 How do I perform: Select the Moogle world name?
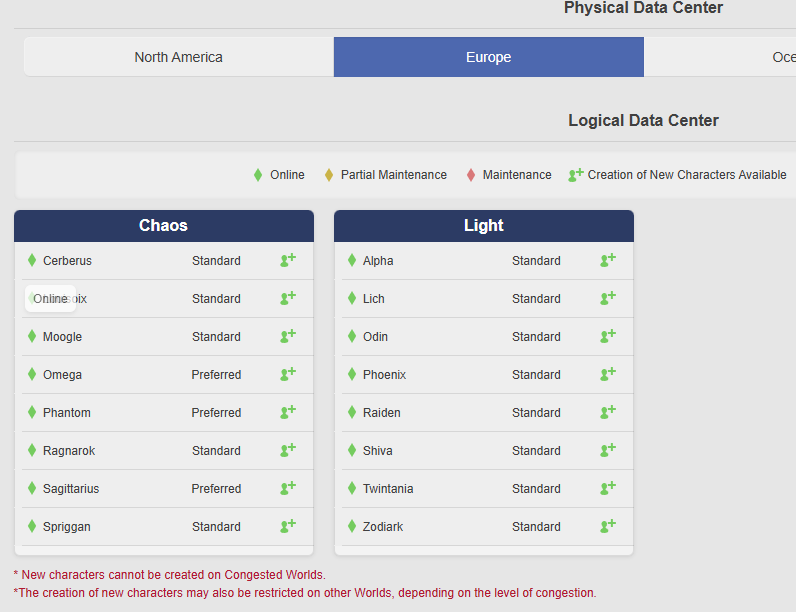point(62,337)
